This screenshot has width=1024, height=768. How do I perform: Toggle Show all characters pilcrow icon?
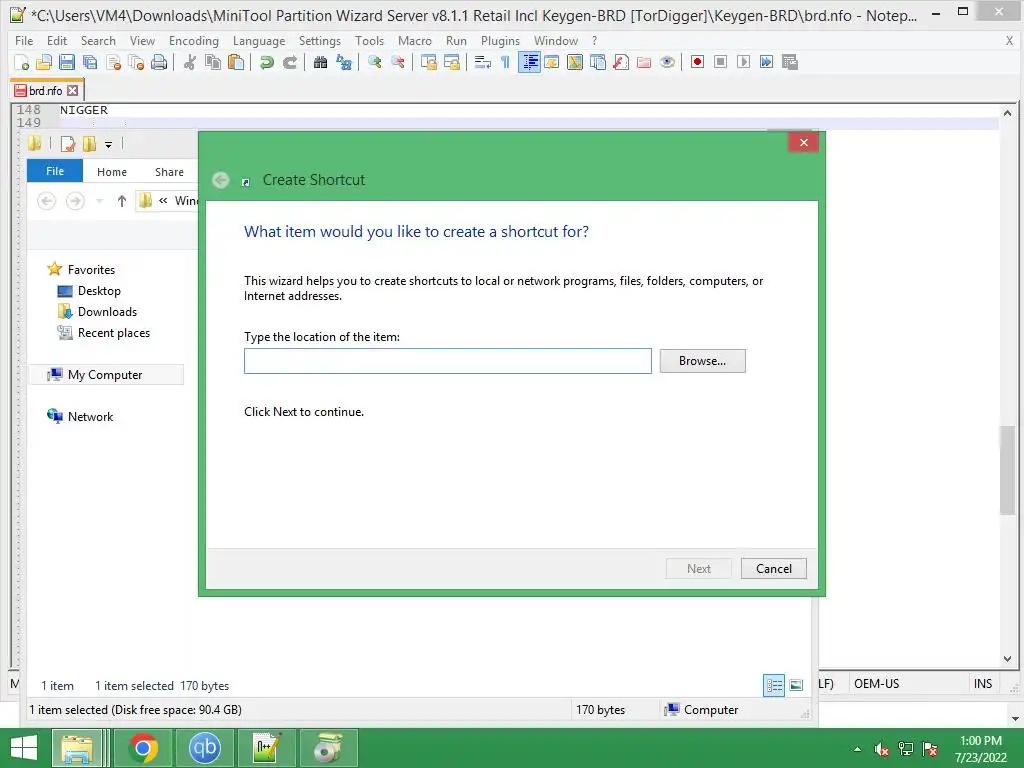[505, 62]
